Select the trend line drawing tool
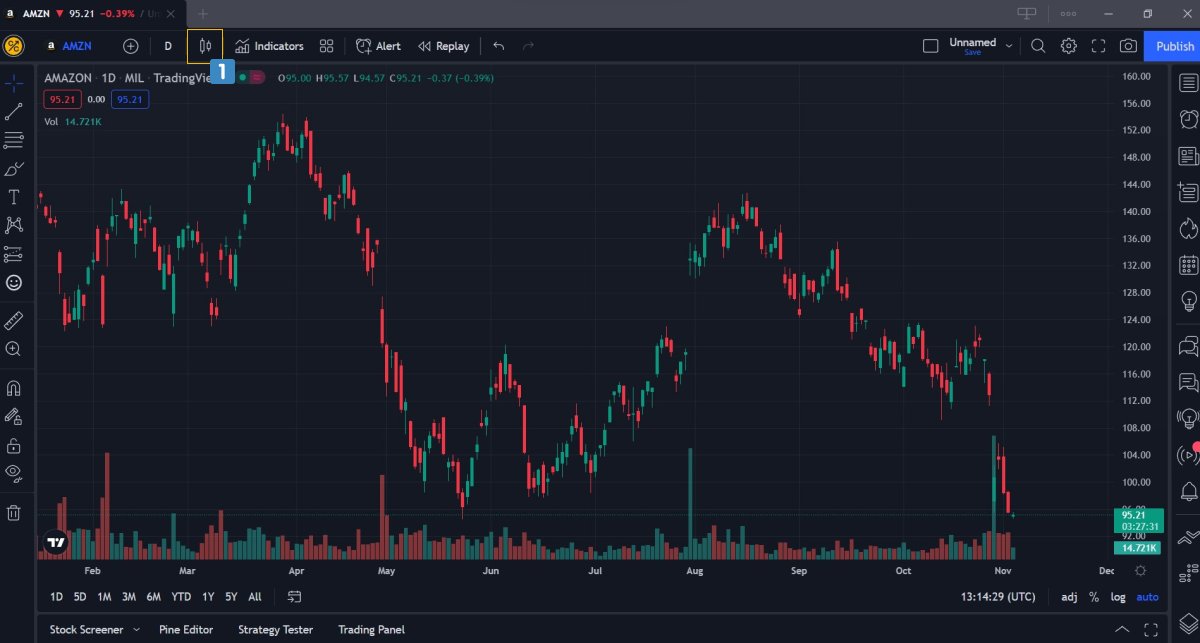The width and height of the screenshot is (1200, 643). click(14, 112)
